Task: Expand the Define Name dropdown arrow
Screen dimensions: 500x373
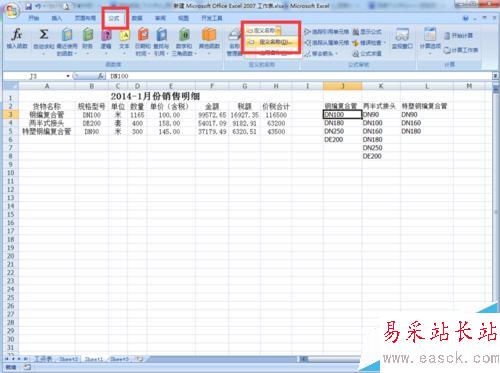Action: click(x=278, y=31)
